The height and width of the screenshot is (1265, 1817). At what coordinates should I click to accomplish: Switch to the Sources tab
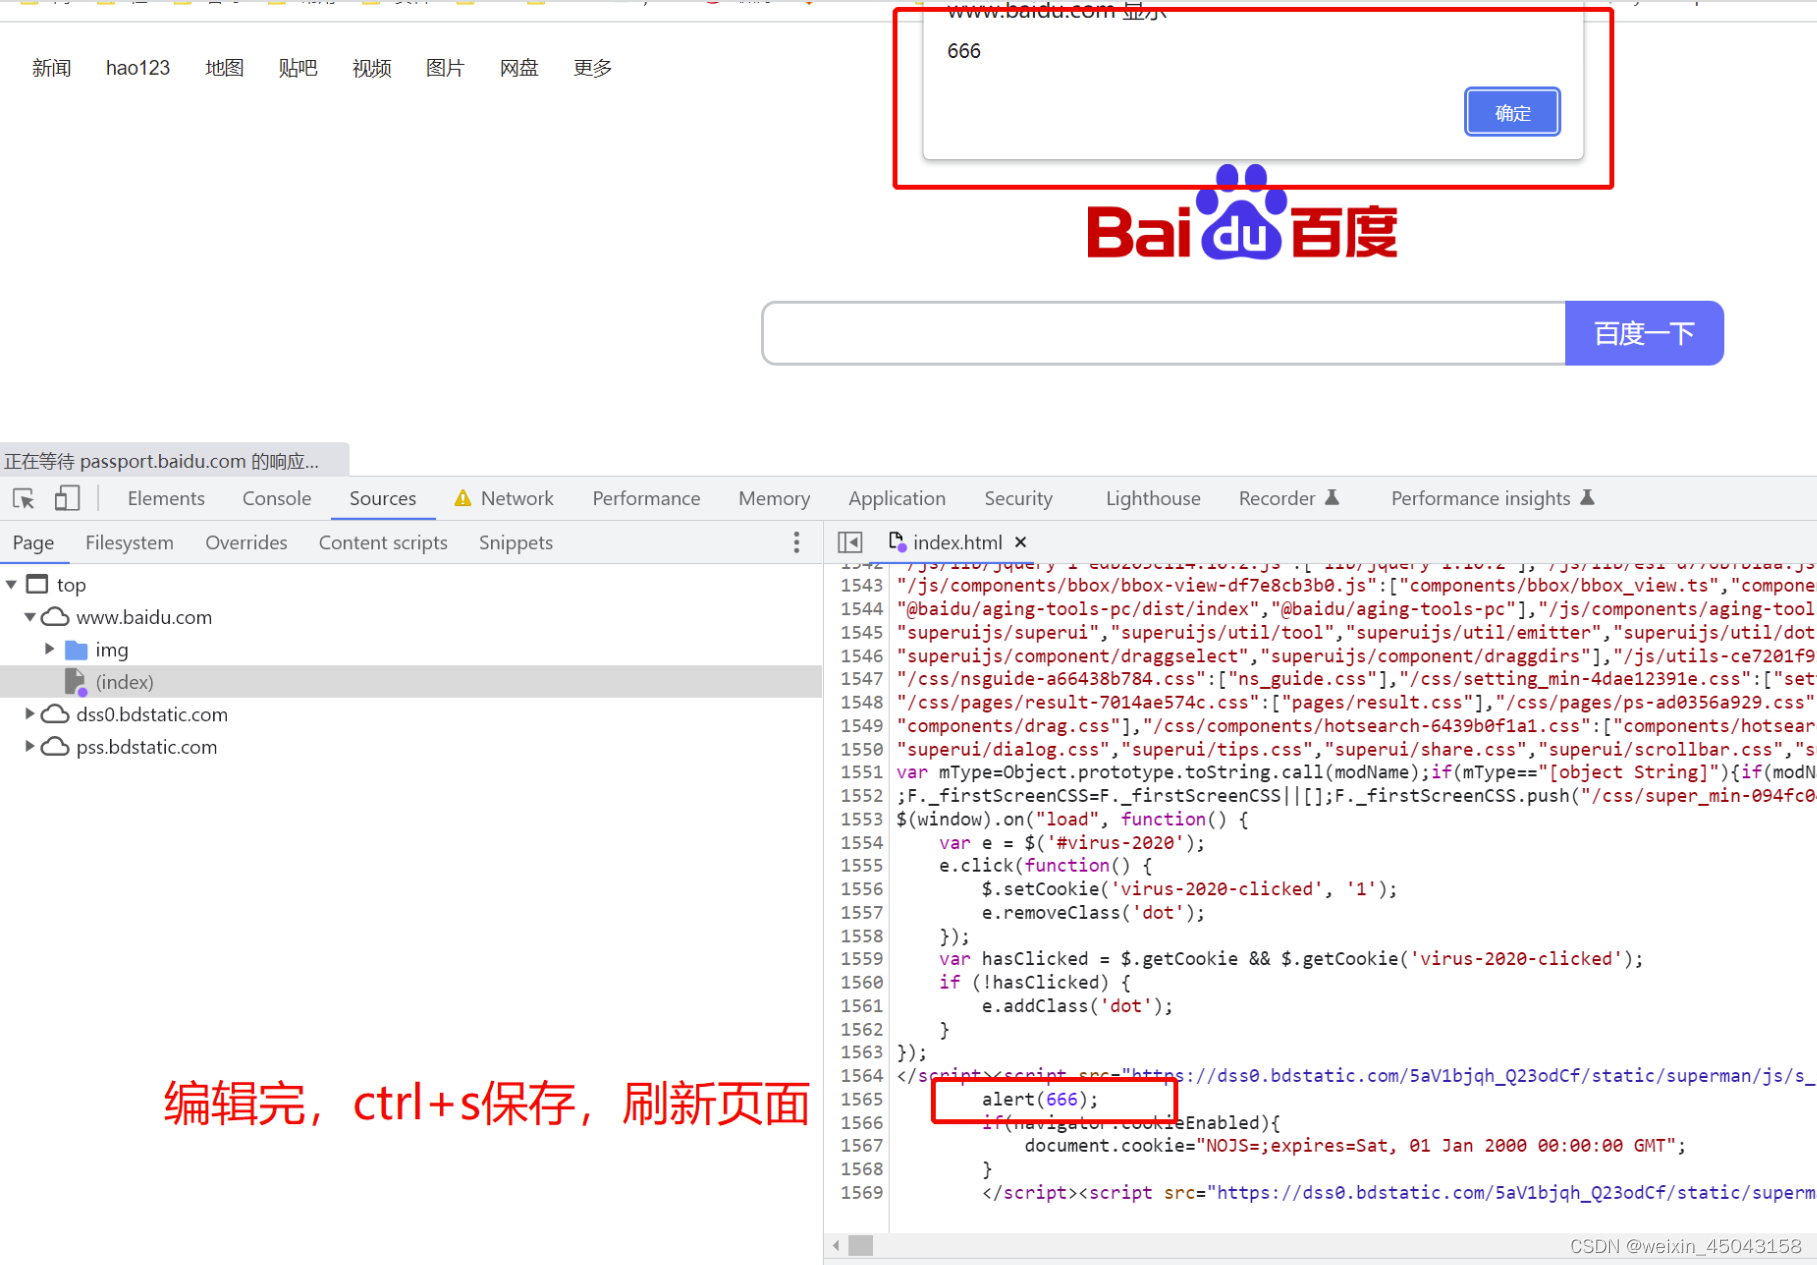(x=383, y=498)
